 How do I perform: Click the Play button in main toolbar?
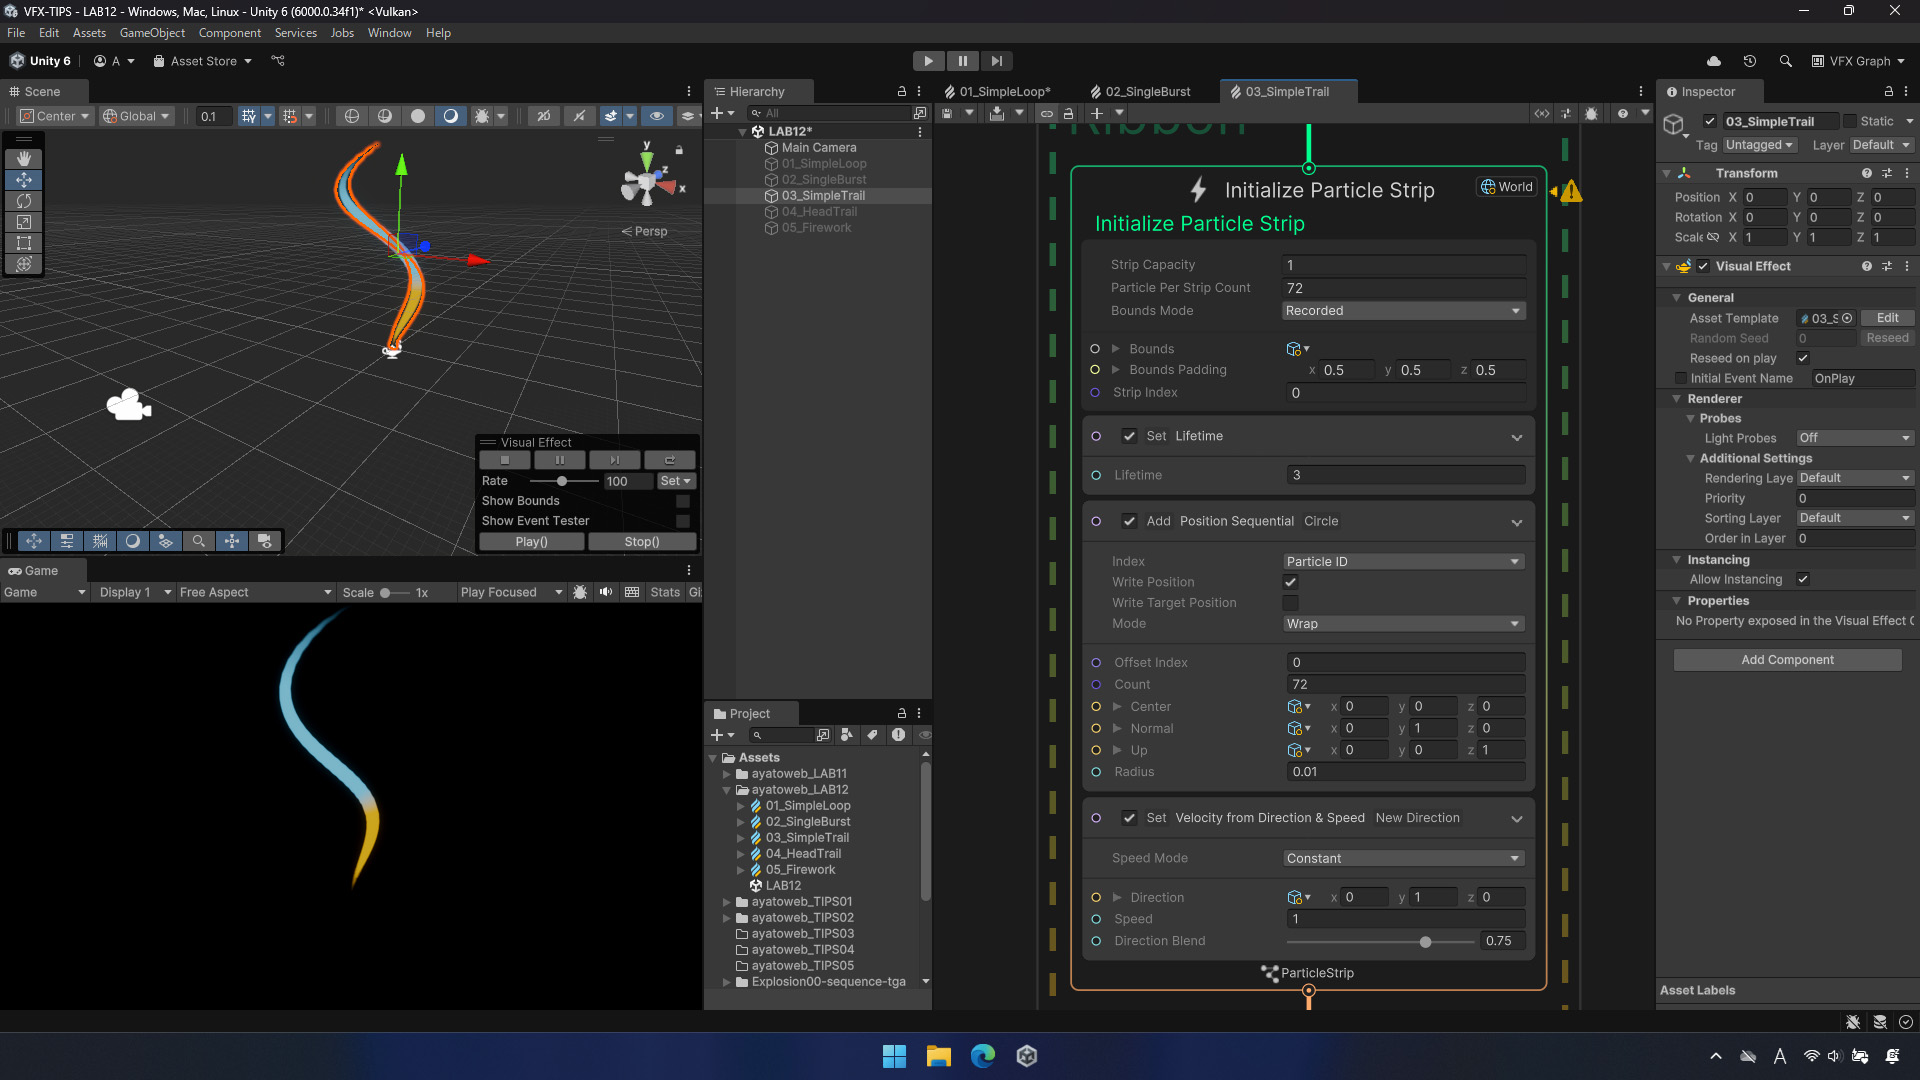(x=928, y=61)
